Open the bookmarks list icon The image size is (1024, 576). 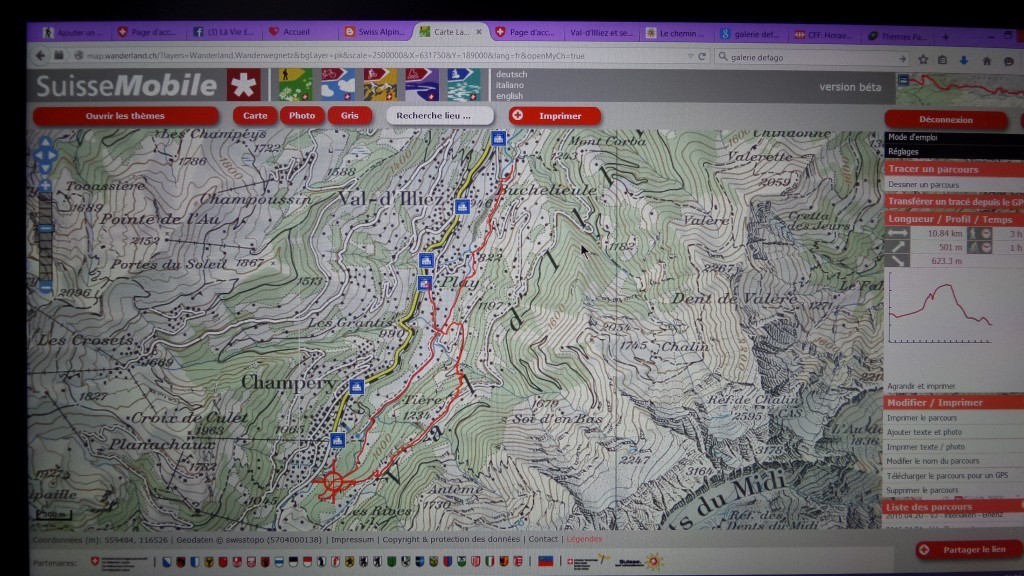942,60
